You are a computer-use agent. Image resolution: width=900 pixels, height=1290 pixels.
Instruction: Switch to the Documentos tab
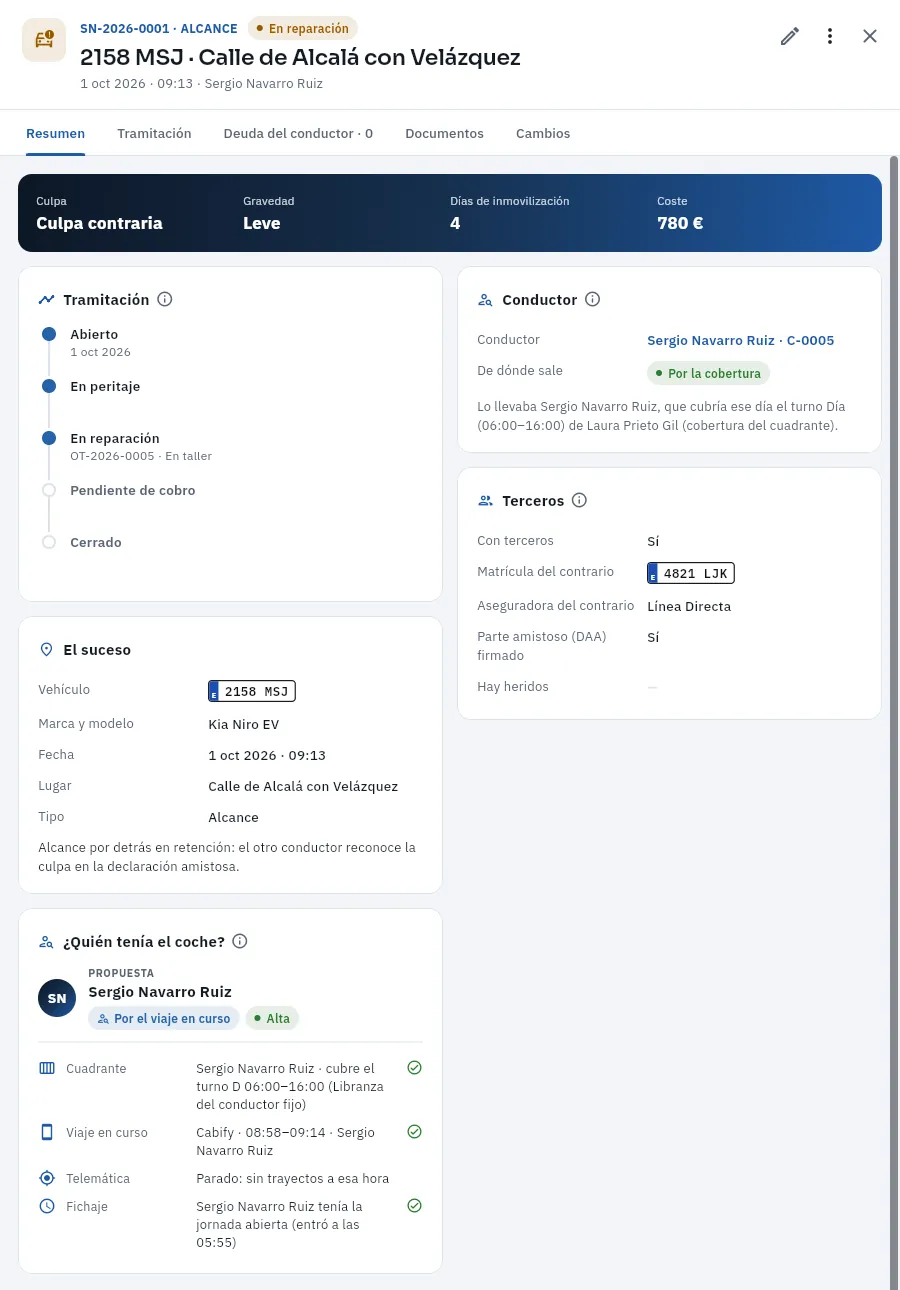coord(444,133)
